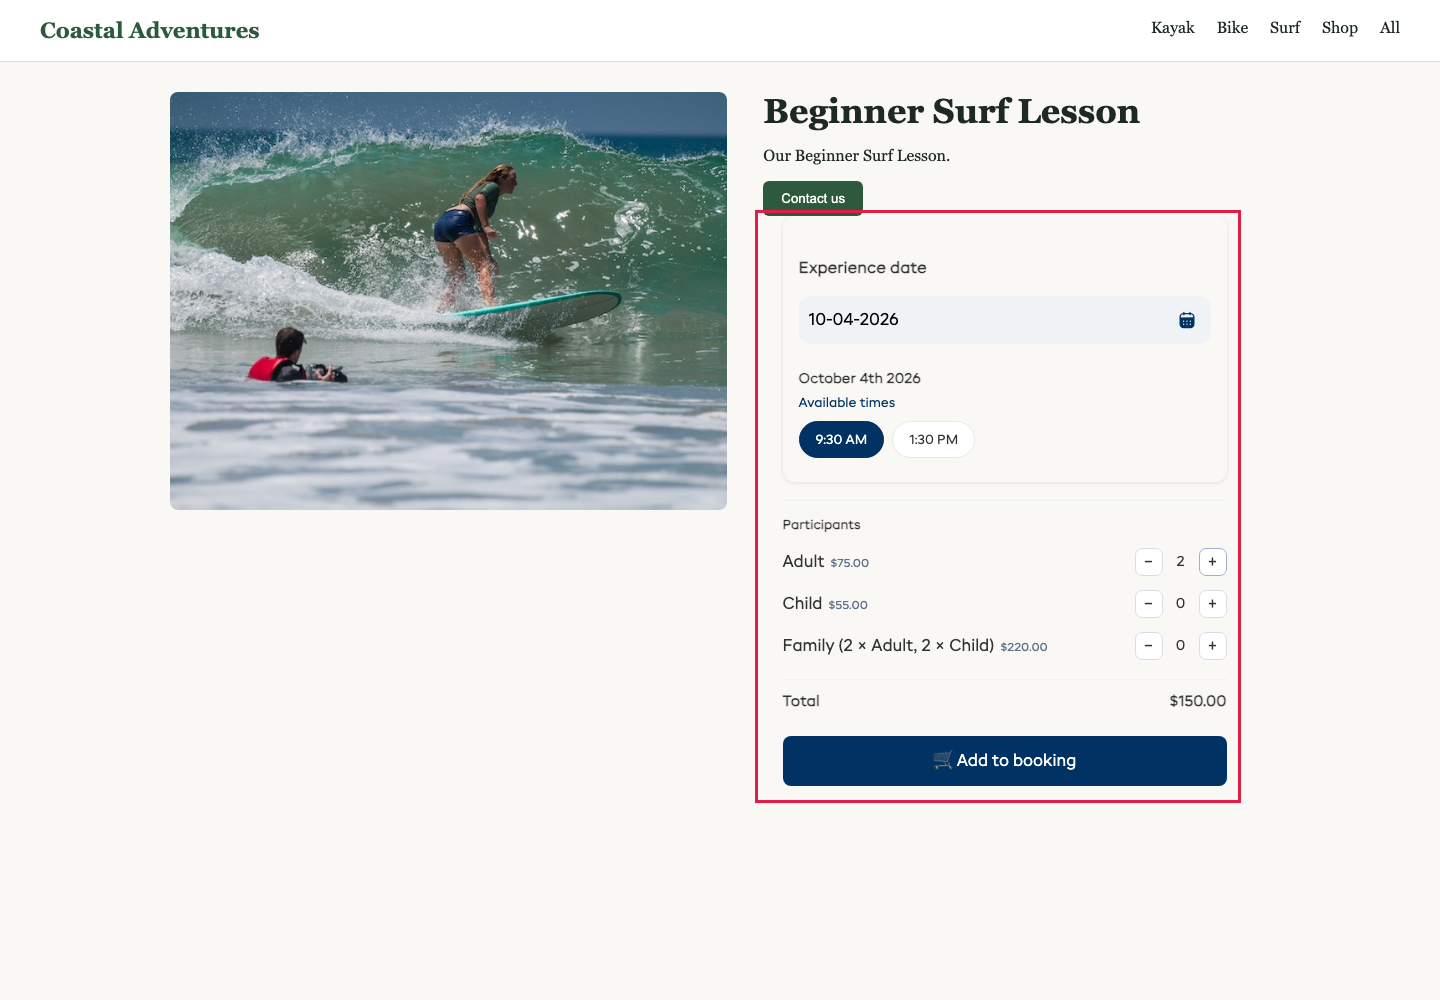
Task: Open the surf lesson photo
Action: click(x=448, y=301)
